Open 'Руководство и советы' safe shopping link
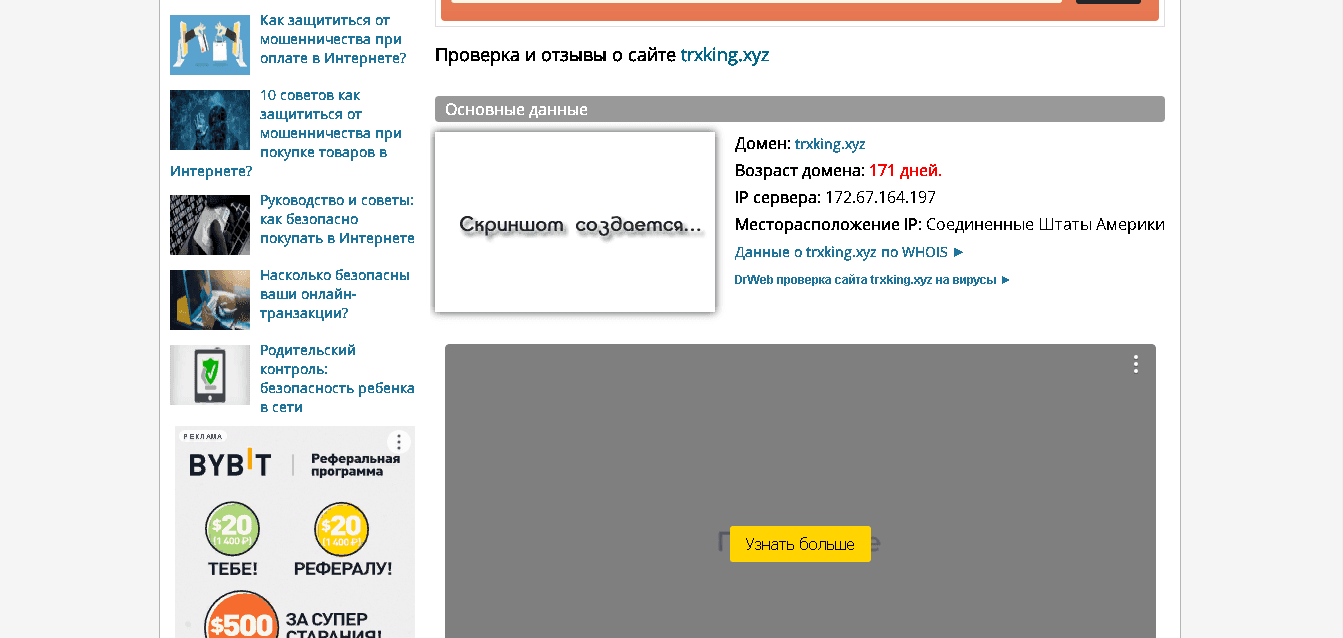Viewport: 1343px width, 638px height. tap(336, 219)
